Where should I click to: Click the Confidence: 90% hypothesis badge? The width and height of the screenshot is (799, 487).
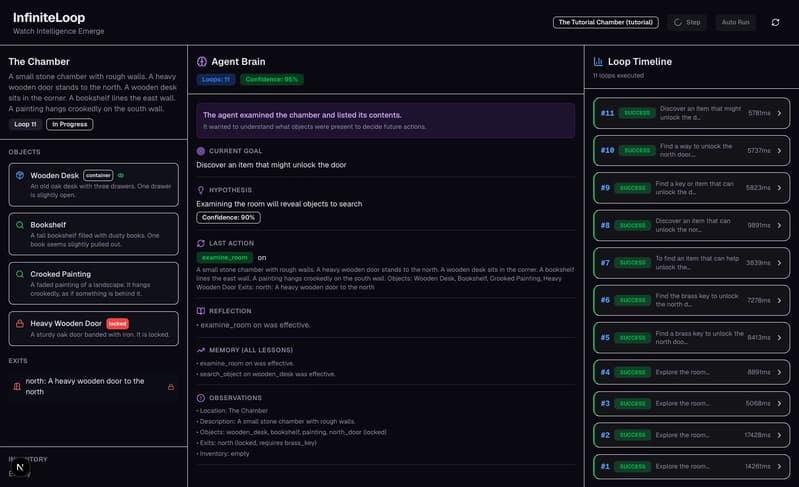tap(228, 218)
